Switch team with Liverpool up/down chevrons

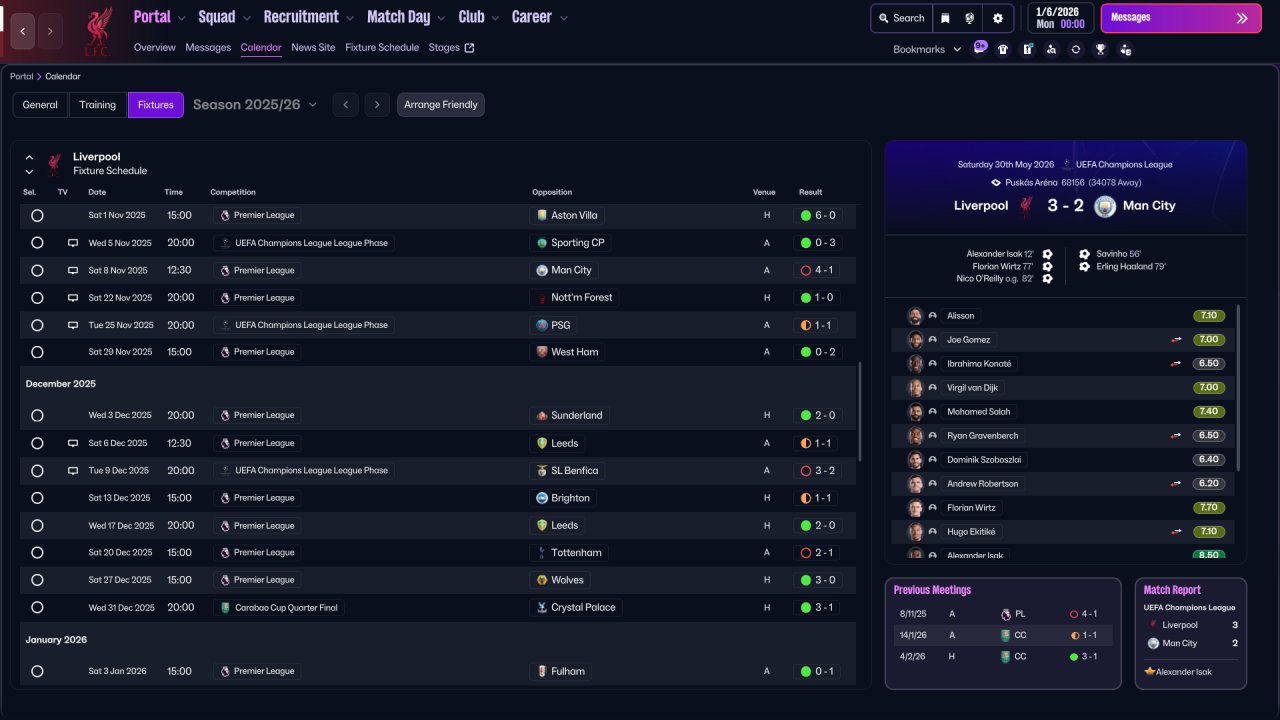[x=29, y=164]
